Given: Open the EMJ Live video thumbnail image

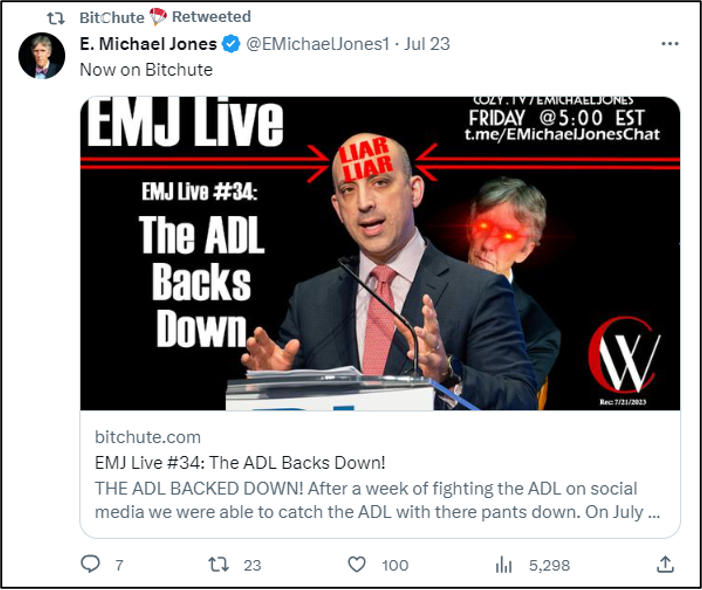Looking at the screenshot, I should 380,253.
